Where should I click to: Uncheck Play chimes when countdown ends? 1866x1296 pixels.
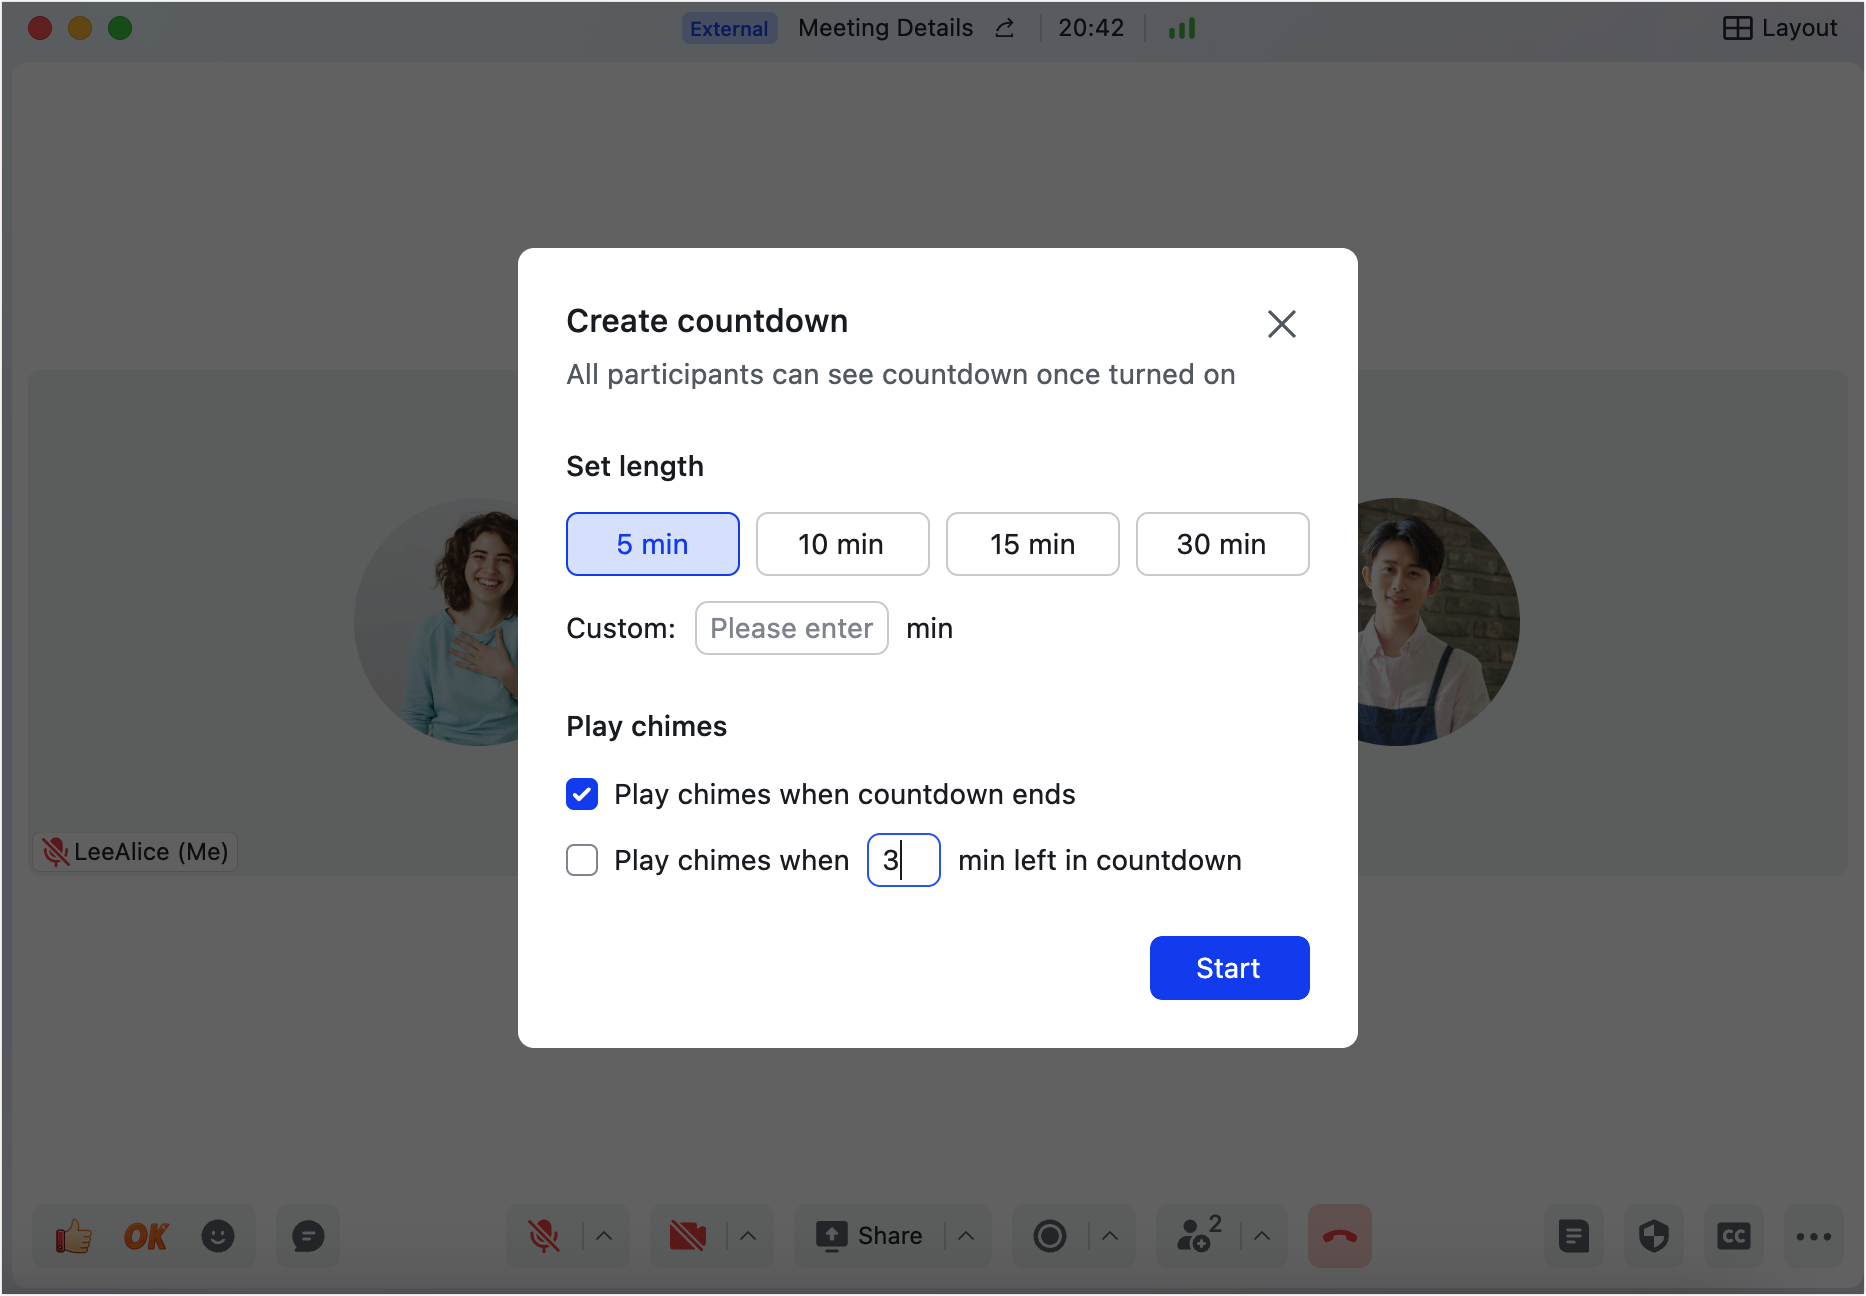pos(581,794)
